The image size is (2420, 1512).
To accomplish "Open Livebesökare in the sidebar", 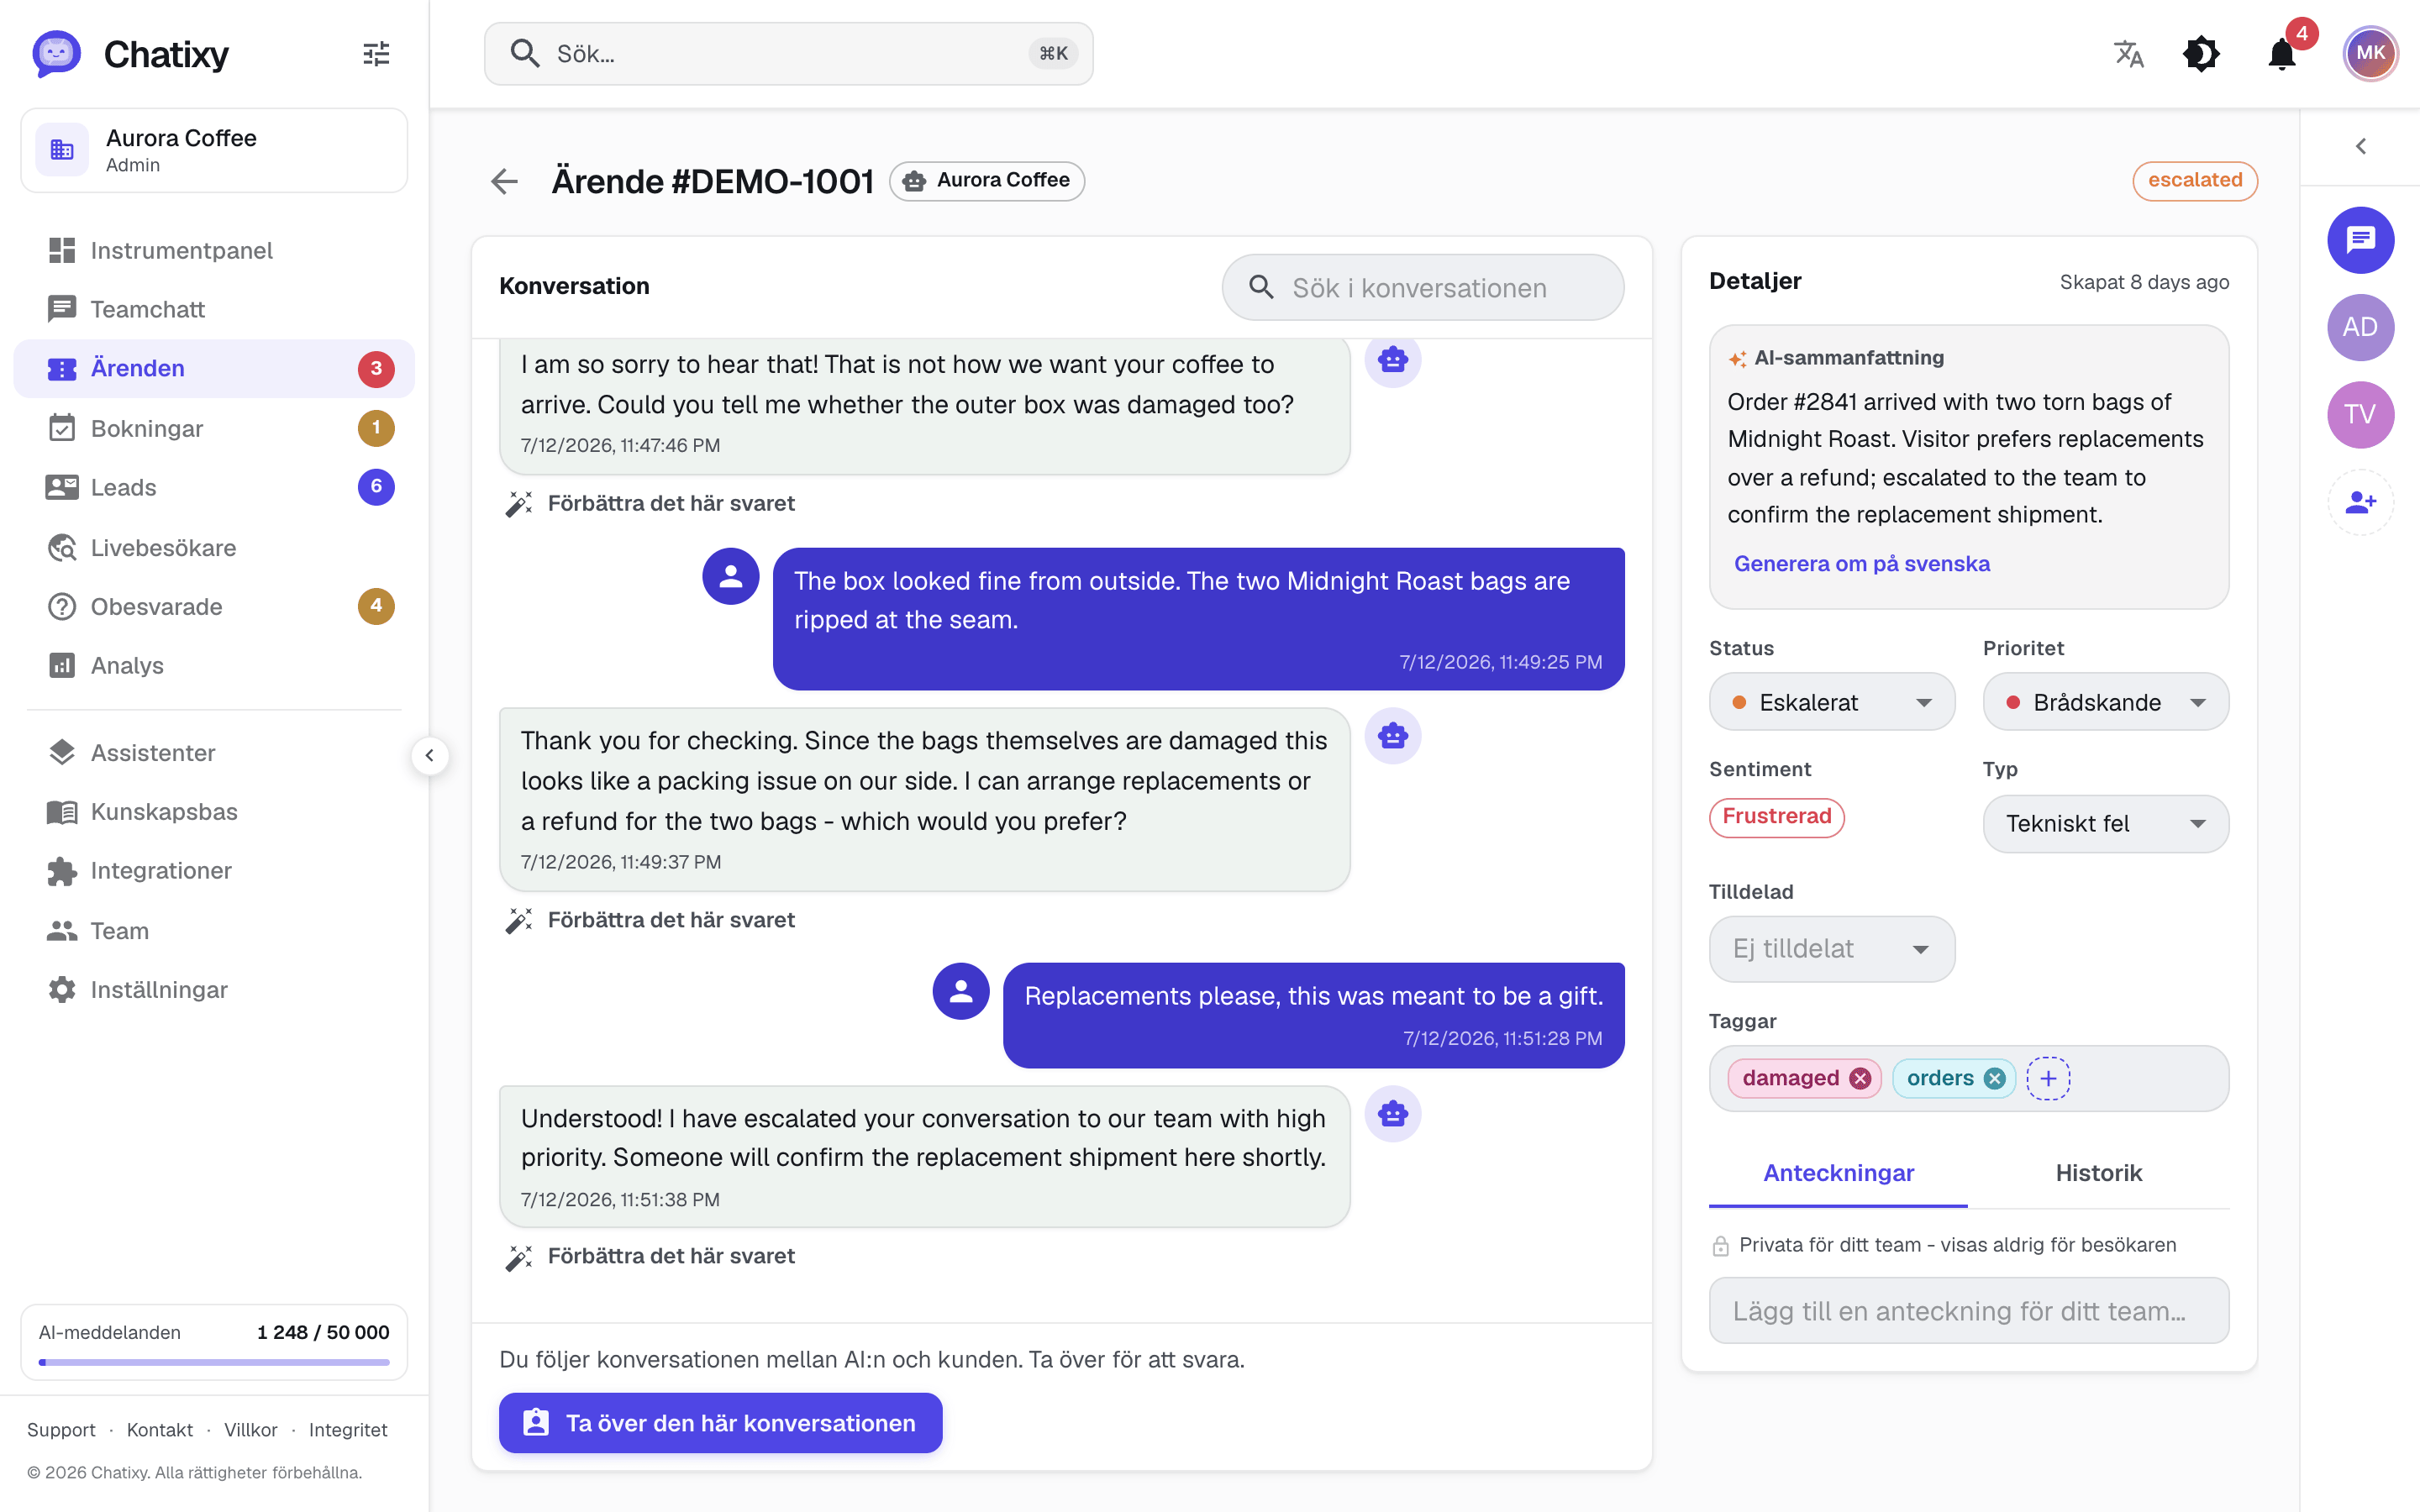I will [214, 547].
